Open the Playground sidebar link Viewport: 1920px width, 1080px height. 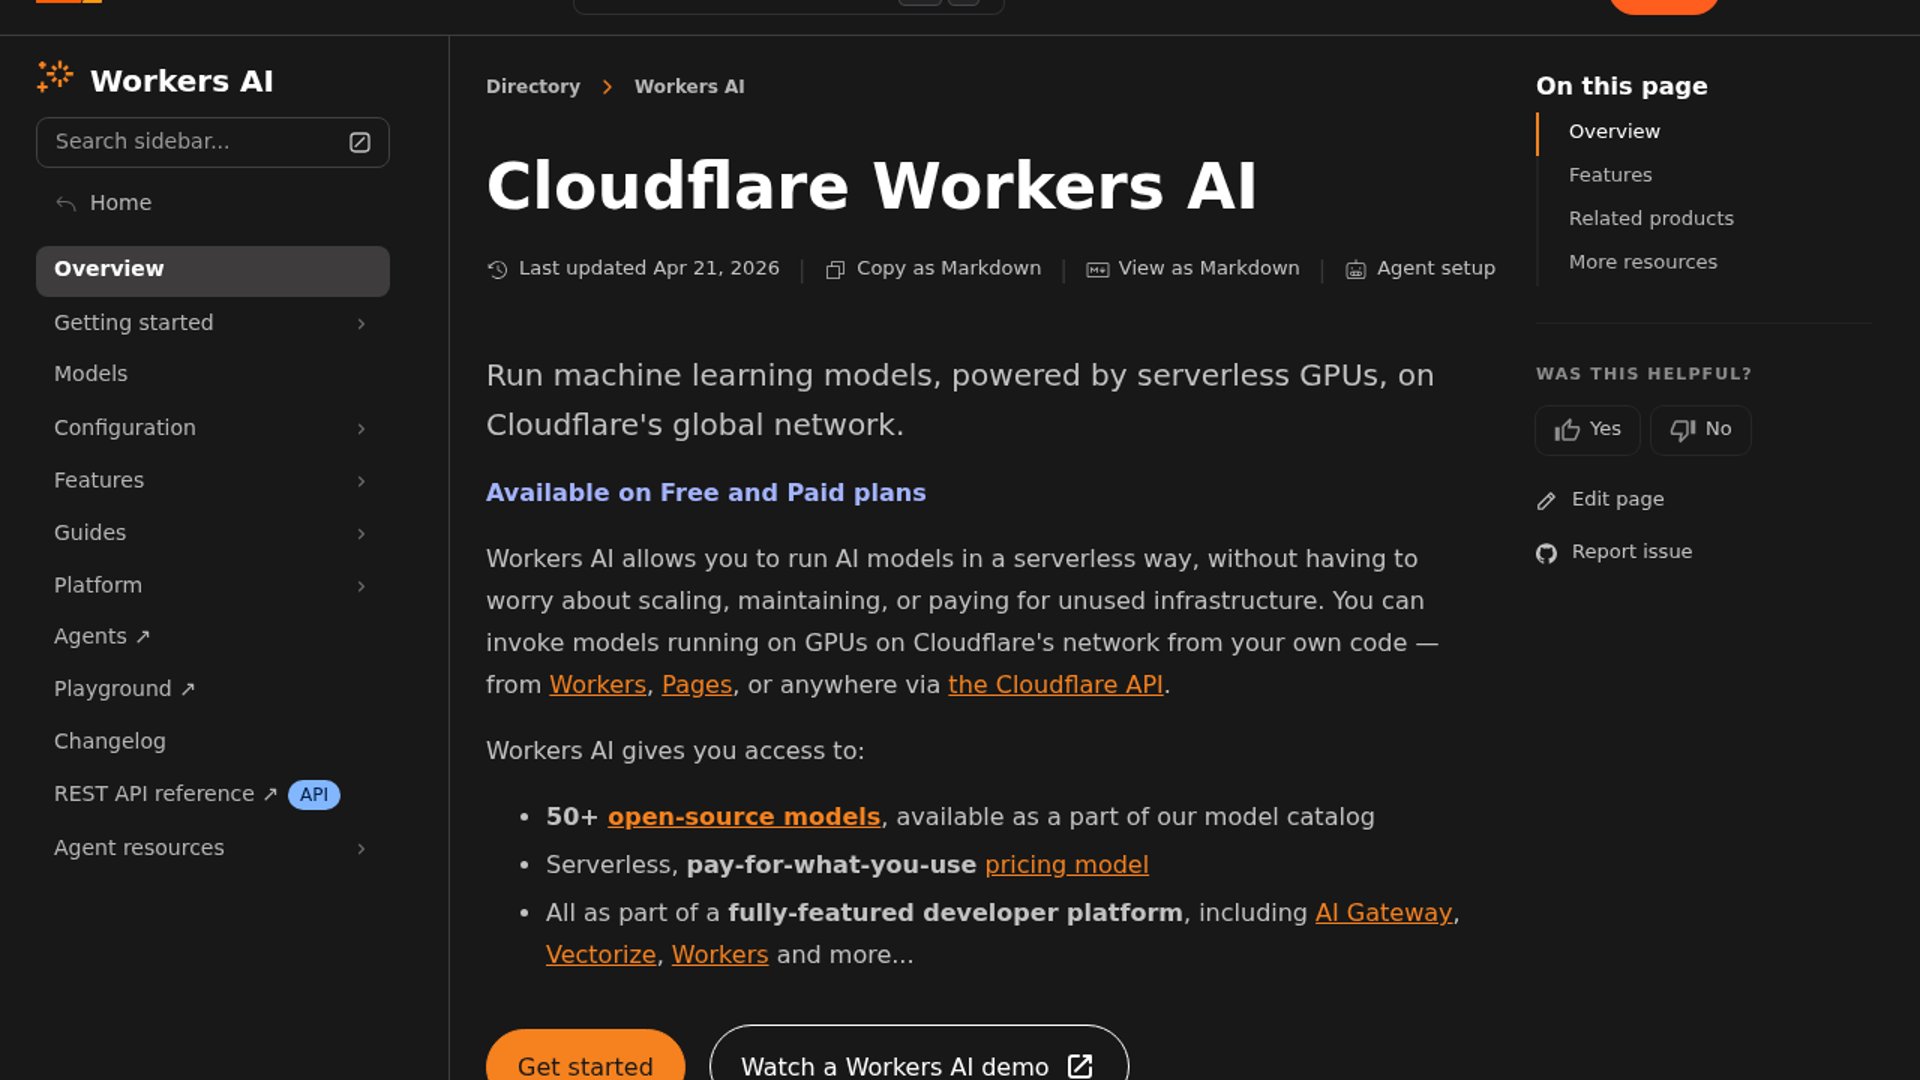124,689
